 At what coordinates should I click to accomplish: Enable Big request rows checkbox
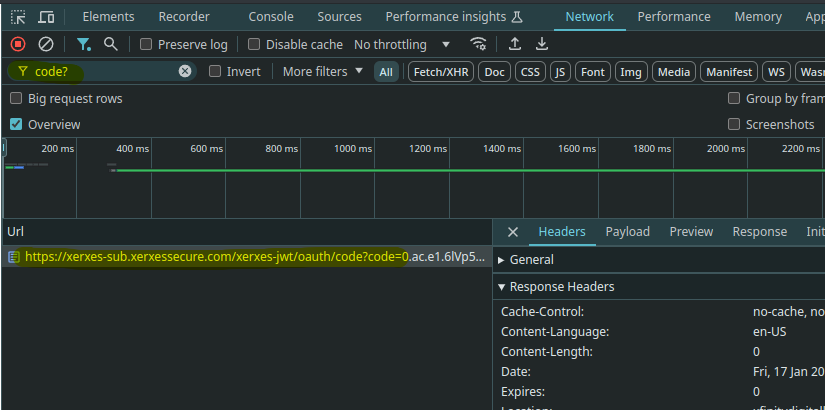tap(16, 98)
